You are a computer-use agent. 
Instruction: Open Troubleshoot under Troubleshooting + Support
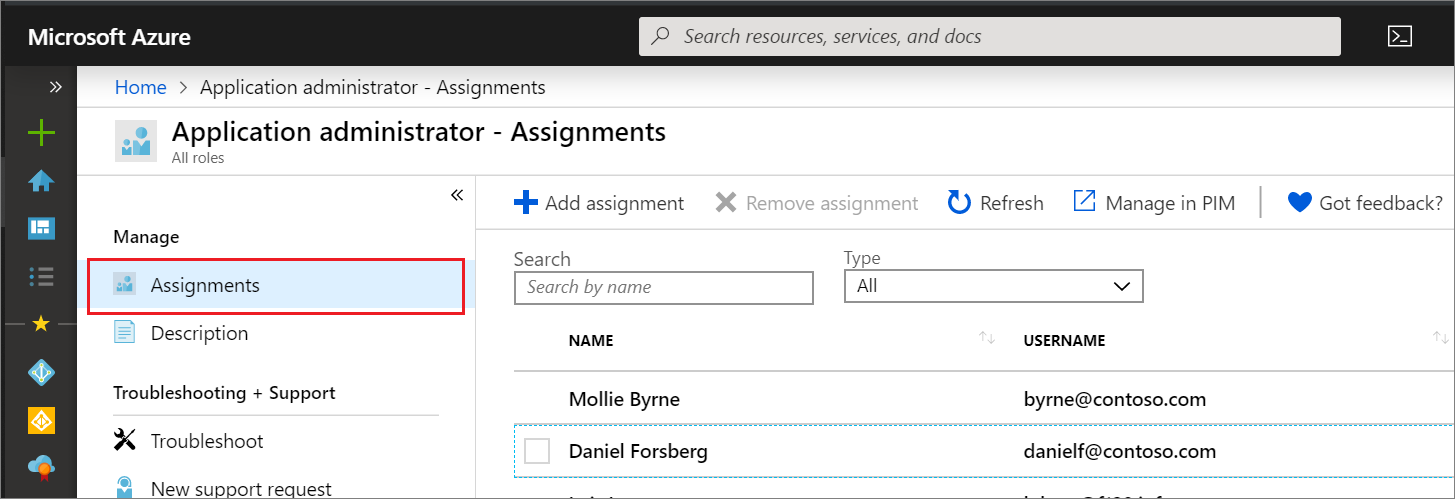(x=206, y=441)
